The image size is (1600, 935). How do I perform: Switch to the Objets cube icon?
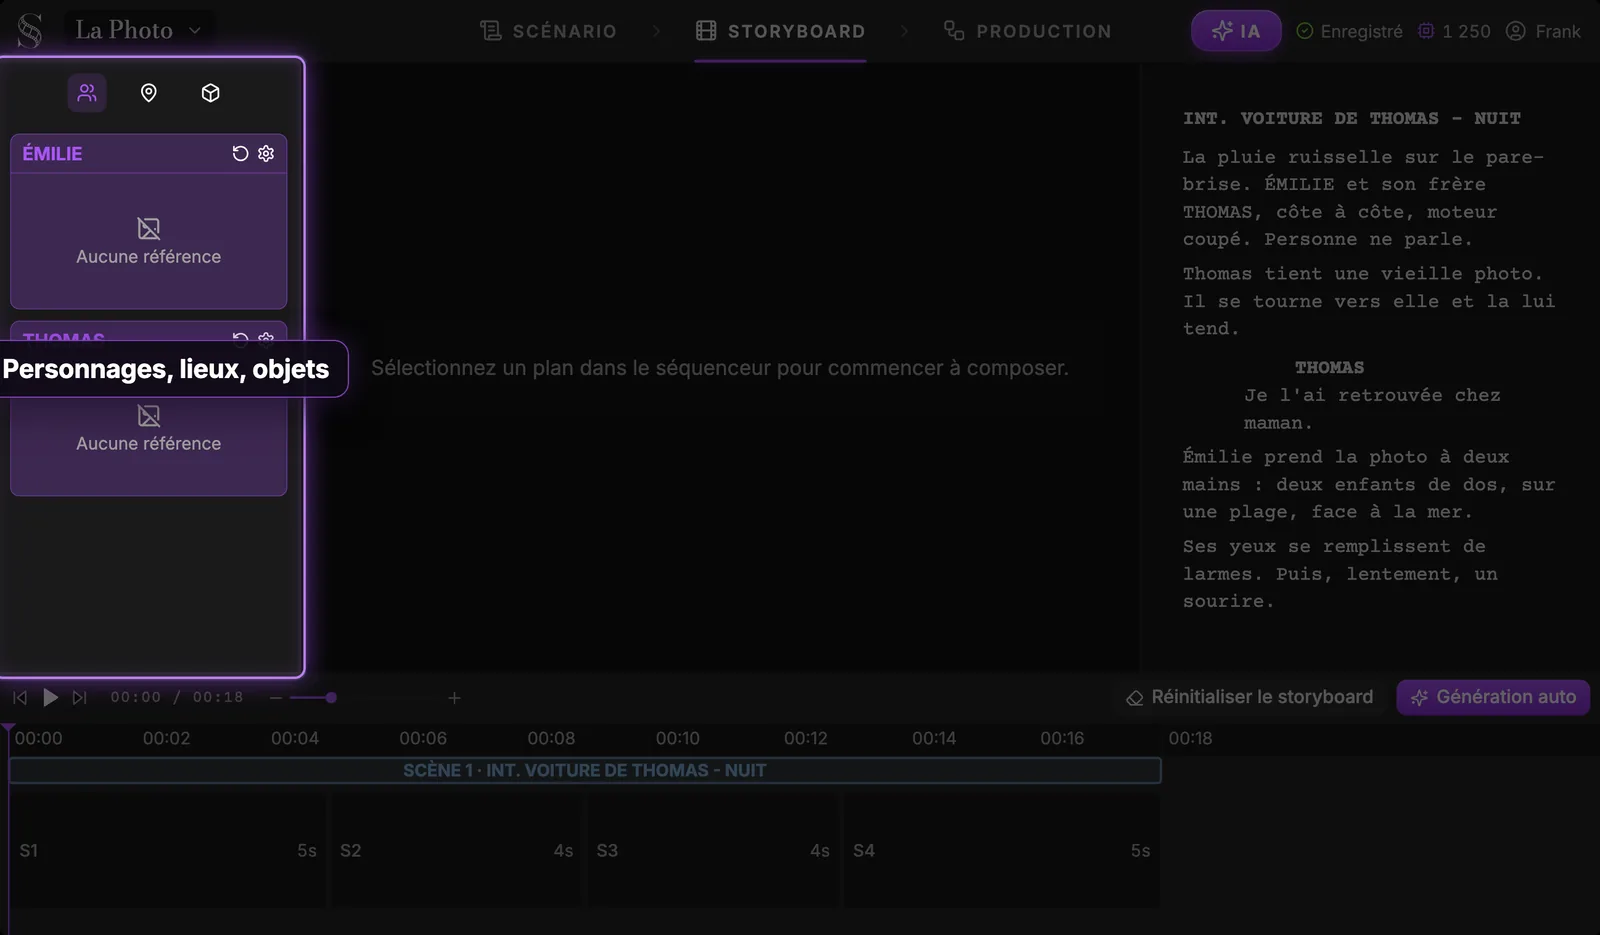pyautogui.click(x=210, y=93)
